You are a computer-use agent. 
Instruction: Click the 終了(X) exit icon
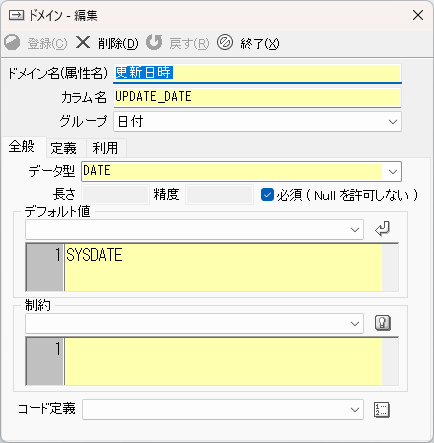225,43
